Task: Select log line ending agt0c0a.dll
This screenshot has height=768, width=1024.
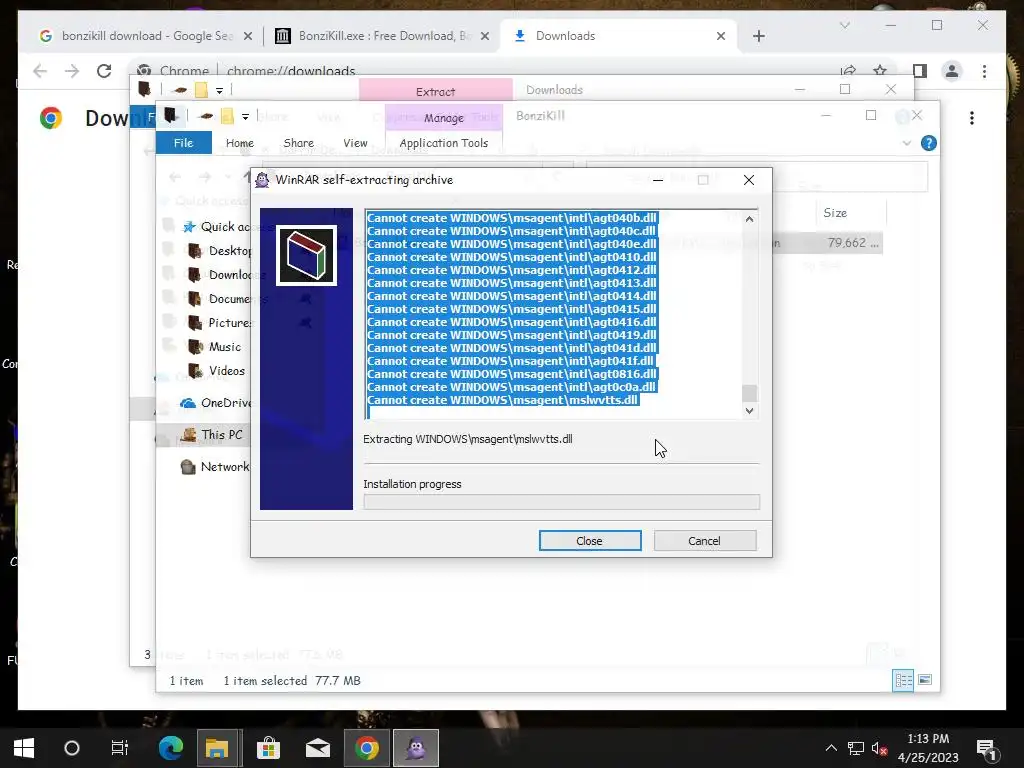Action: coord(511,387)
